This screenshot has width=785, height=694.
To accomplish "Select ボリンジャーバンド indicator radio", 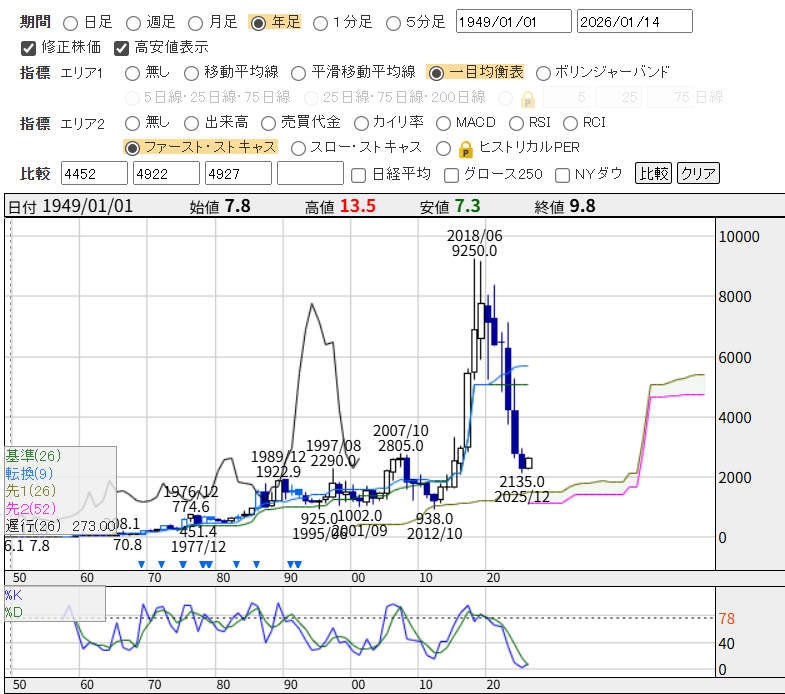I will click(543, 74).
